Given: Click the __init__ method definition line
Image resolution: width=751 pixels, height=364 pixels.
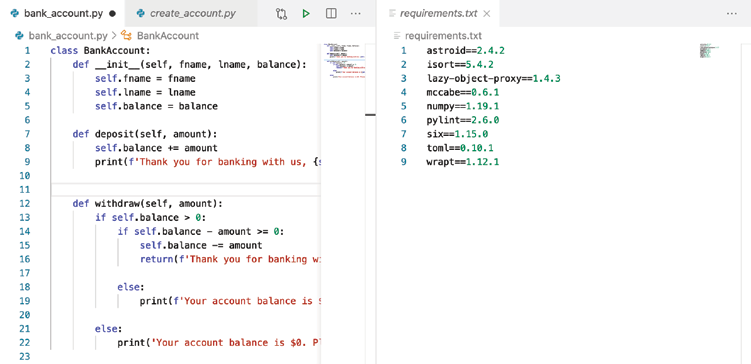Looking at the screenshot, I should pyautogui.click(x=189, y=65).
